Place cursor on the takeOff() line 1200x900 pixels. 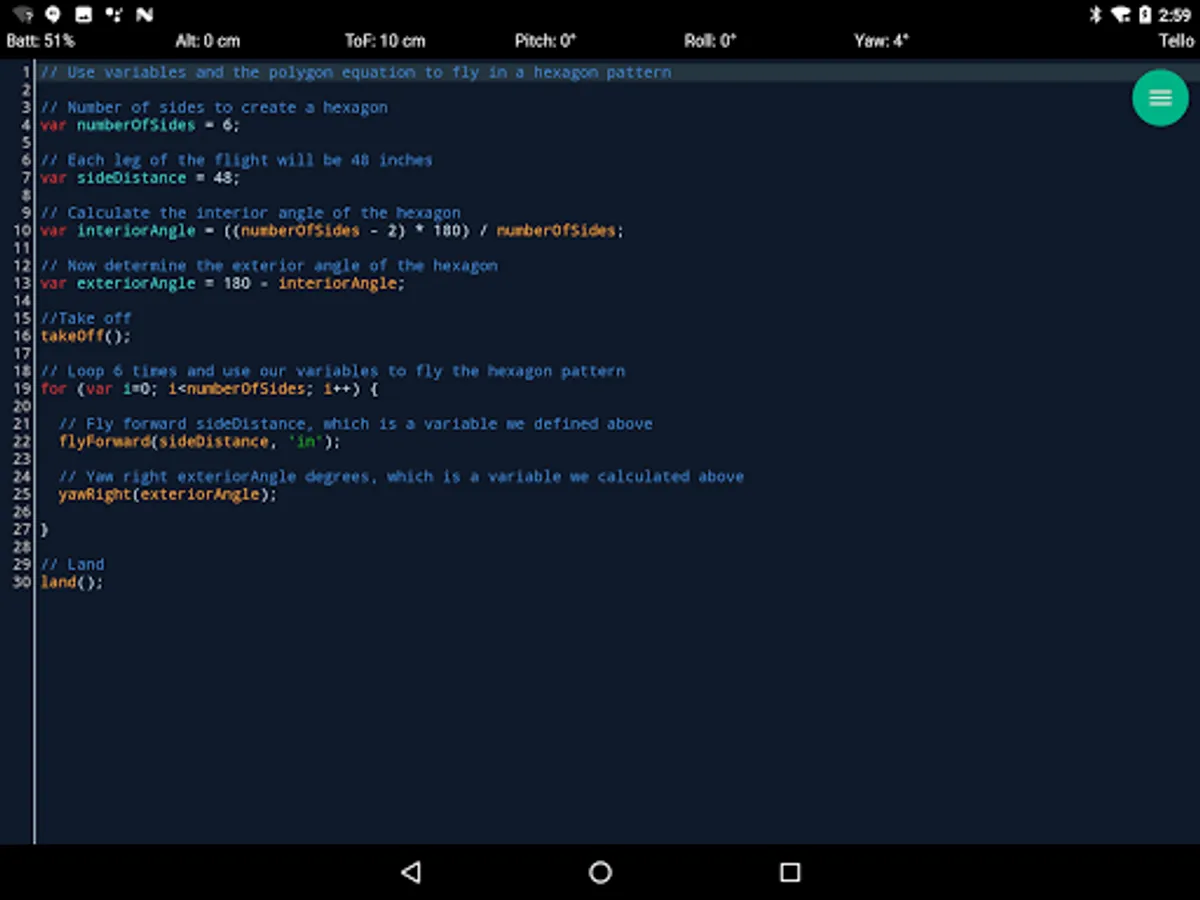[x=86, y=336]
